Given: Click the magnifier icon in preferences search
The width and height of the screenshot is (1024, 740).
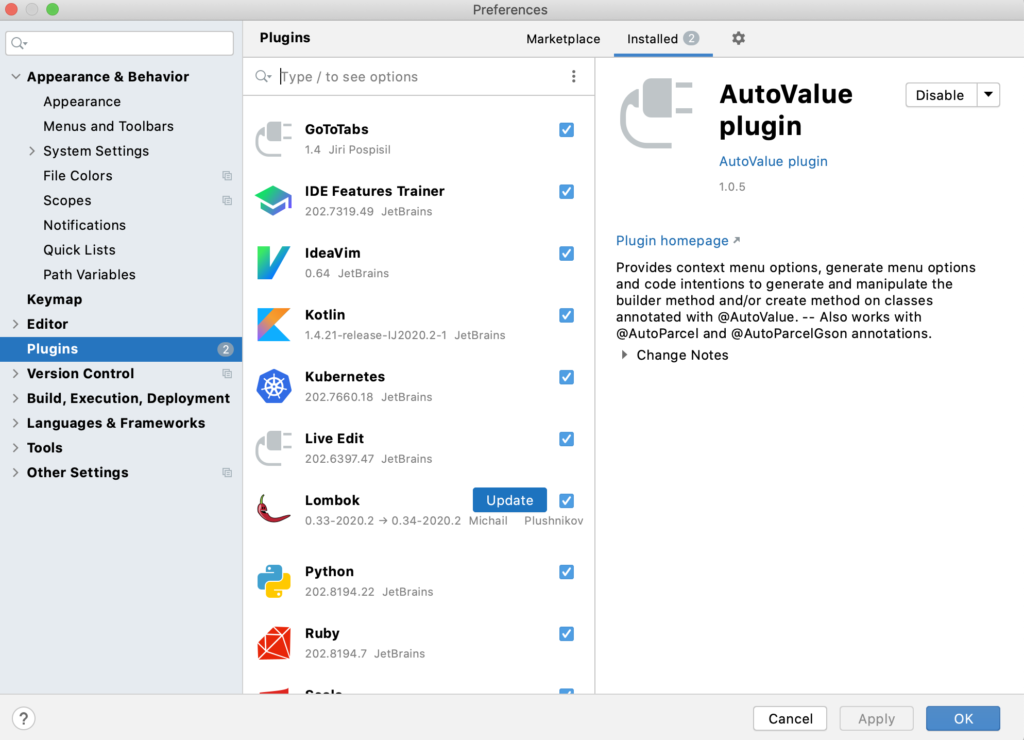Looking at the screenshot, I should coord(19,44).
